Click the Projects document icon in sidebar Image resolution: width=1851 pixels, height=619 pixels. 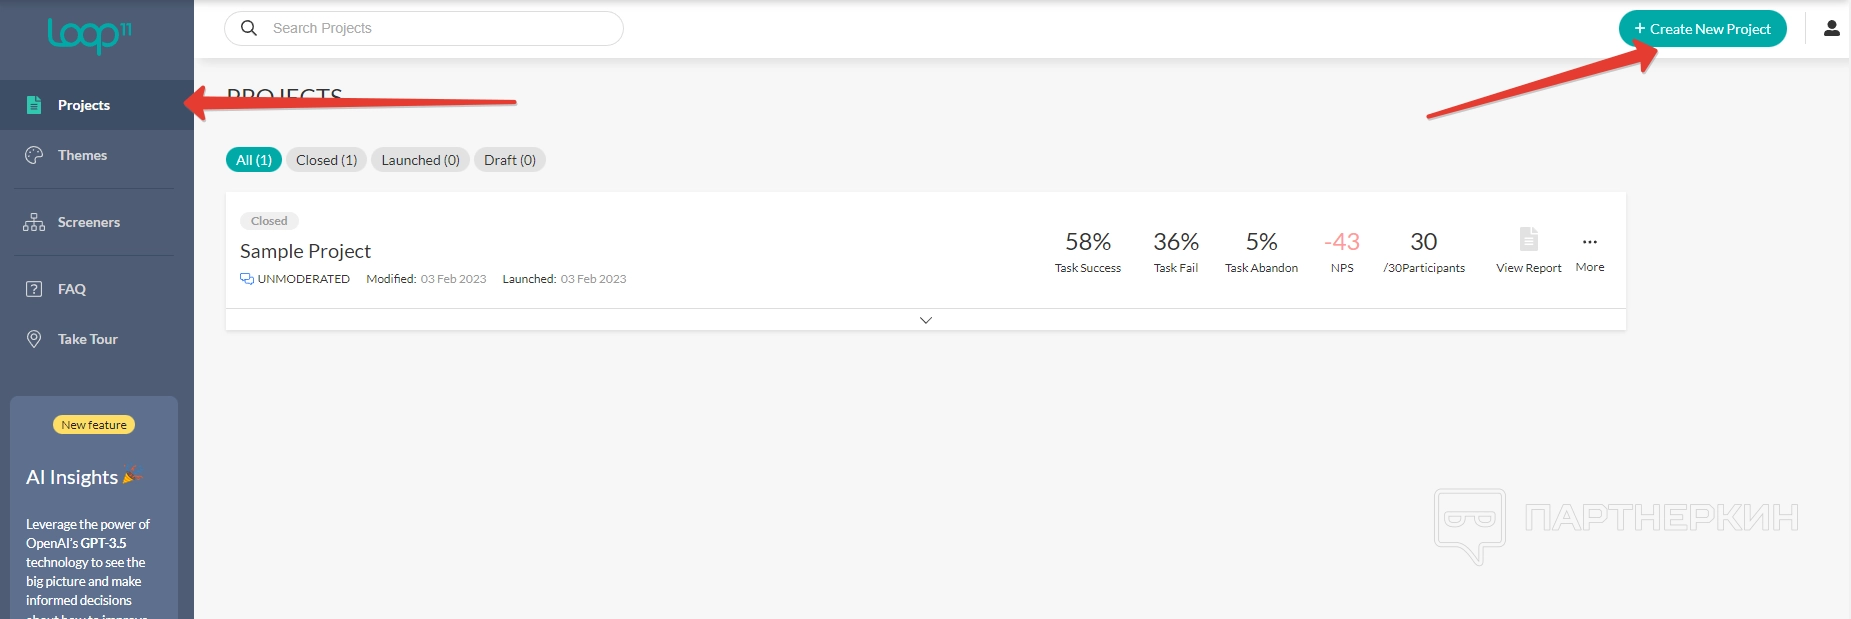click(x=34, y=105)
